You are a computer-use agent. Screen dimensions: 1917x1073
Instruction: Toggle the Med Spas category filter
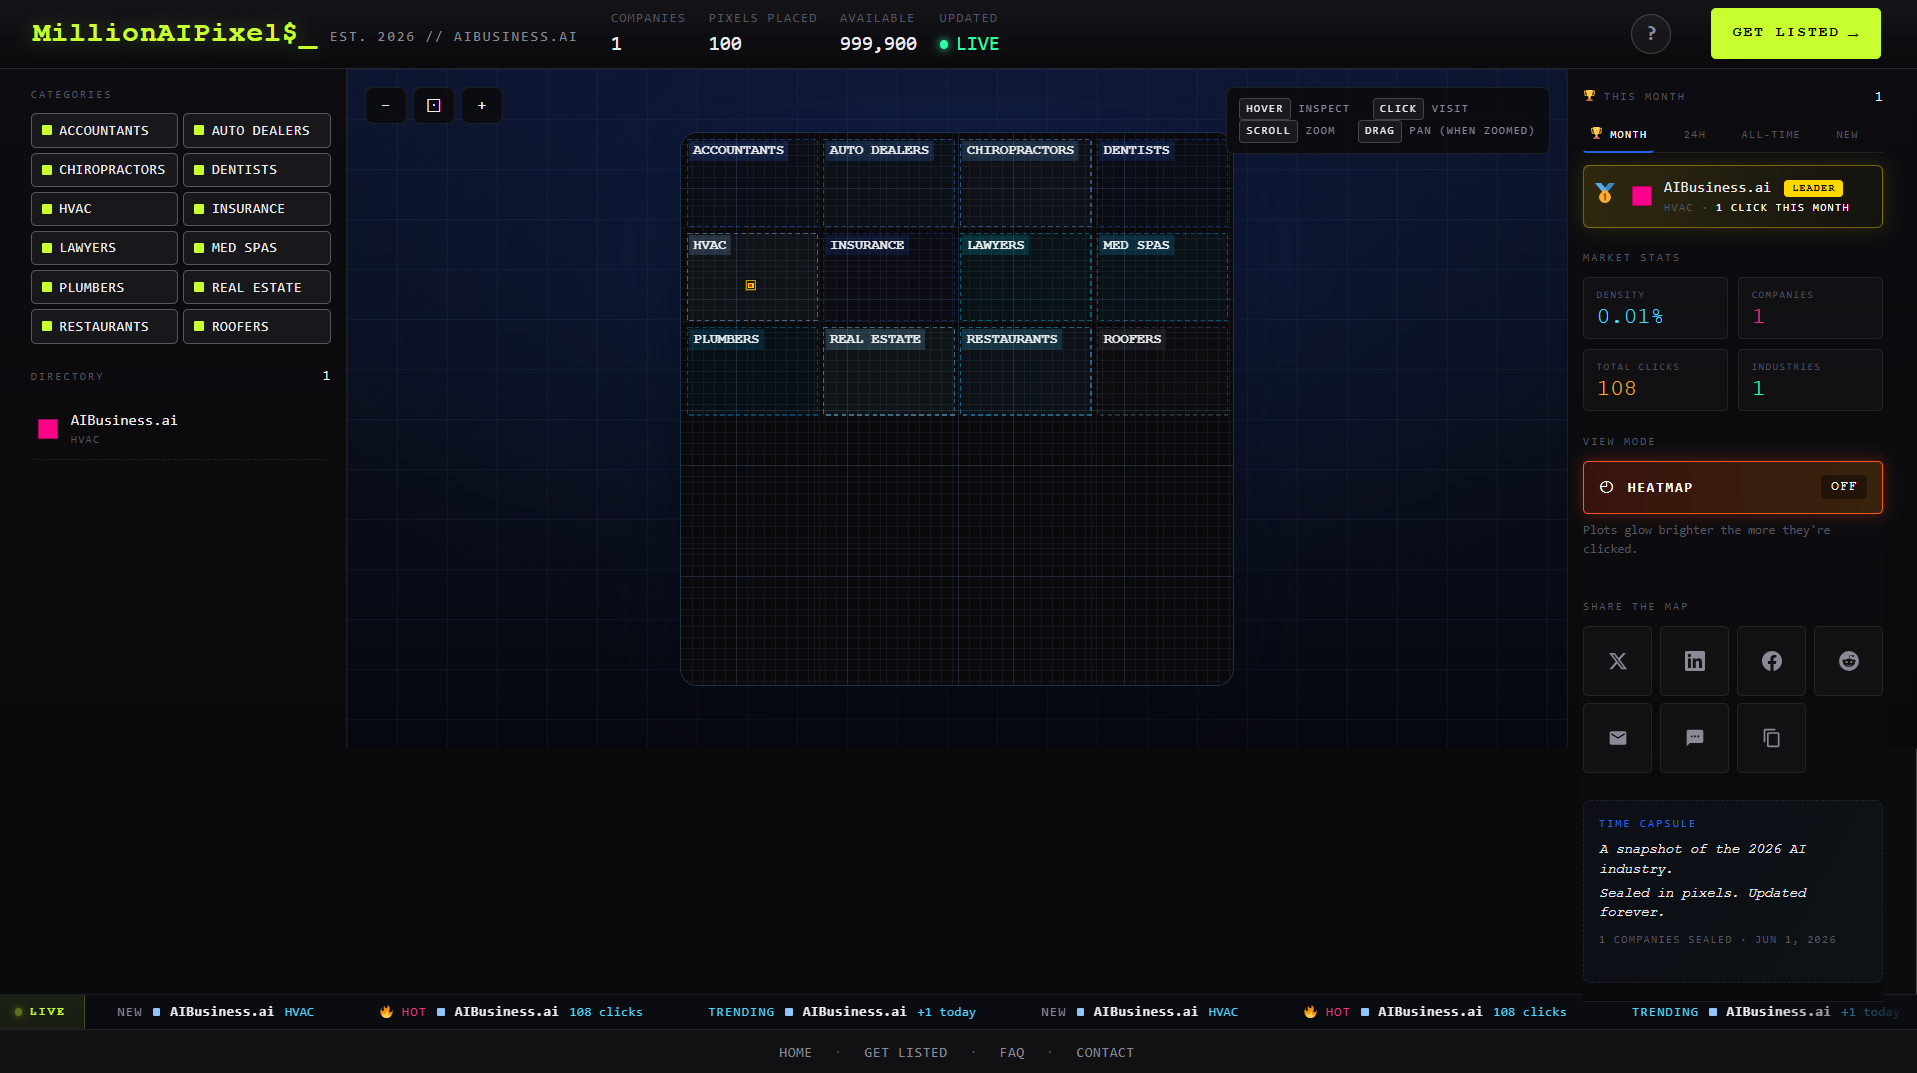click(257, 248)
